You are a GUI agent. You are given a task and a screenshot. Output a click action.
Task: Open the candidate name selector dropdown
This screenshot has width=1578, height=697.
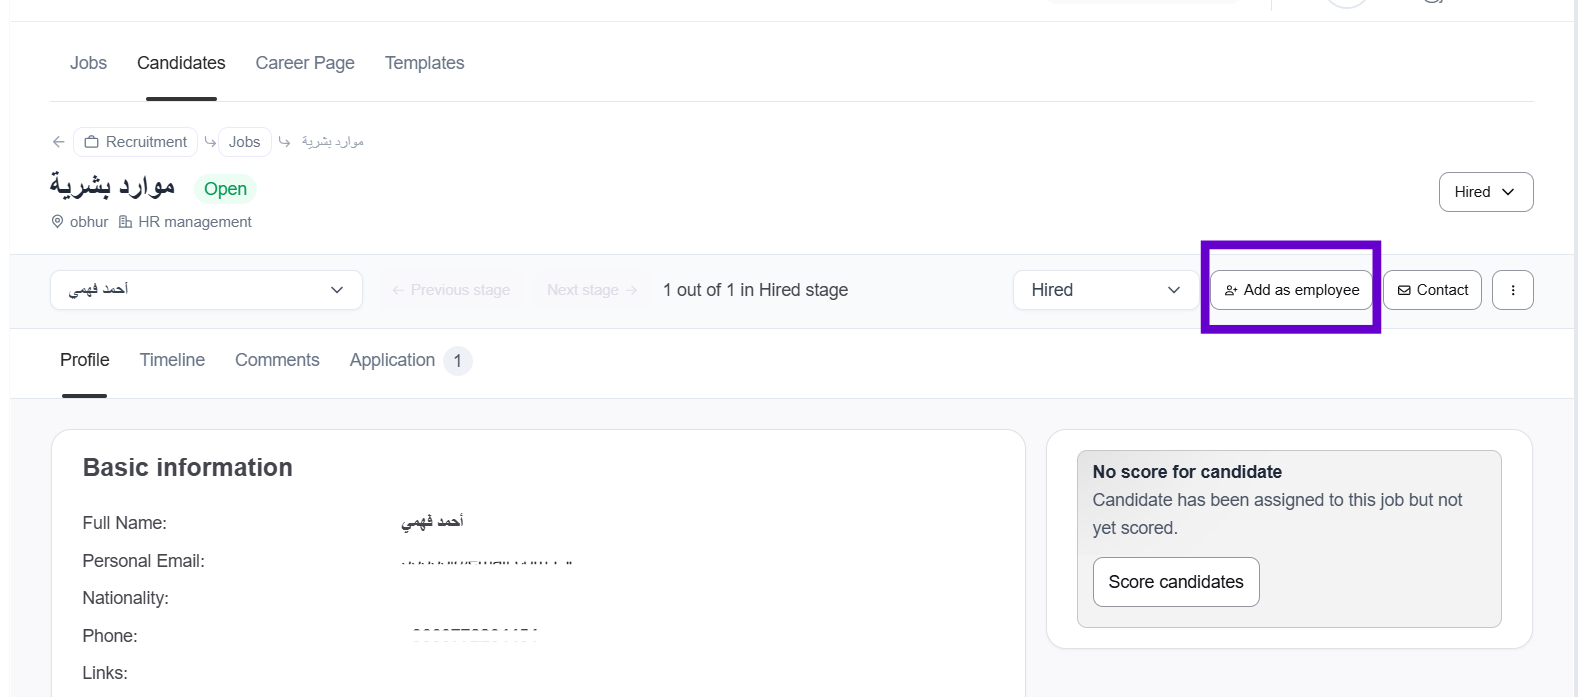[x=206, y=290]
